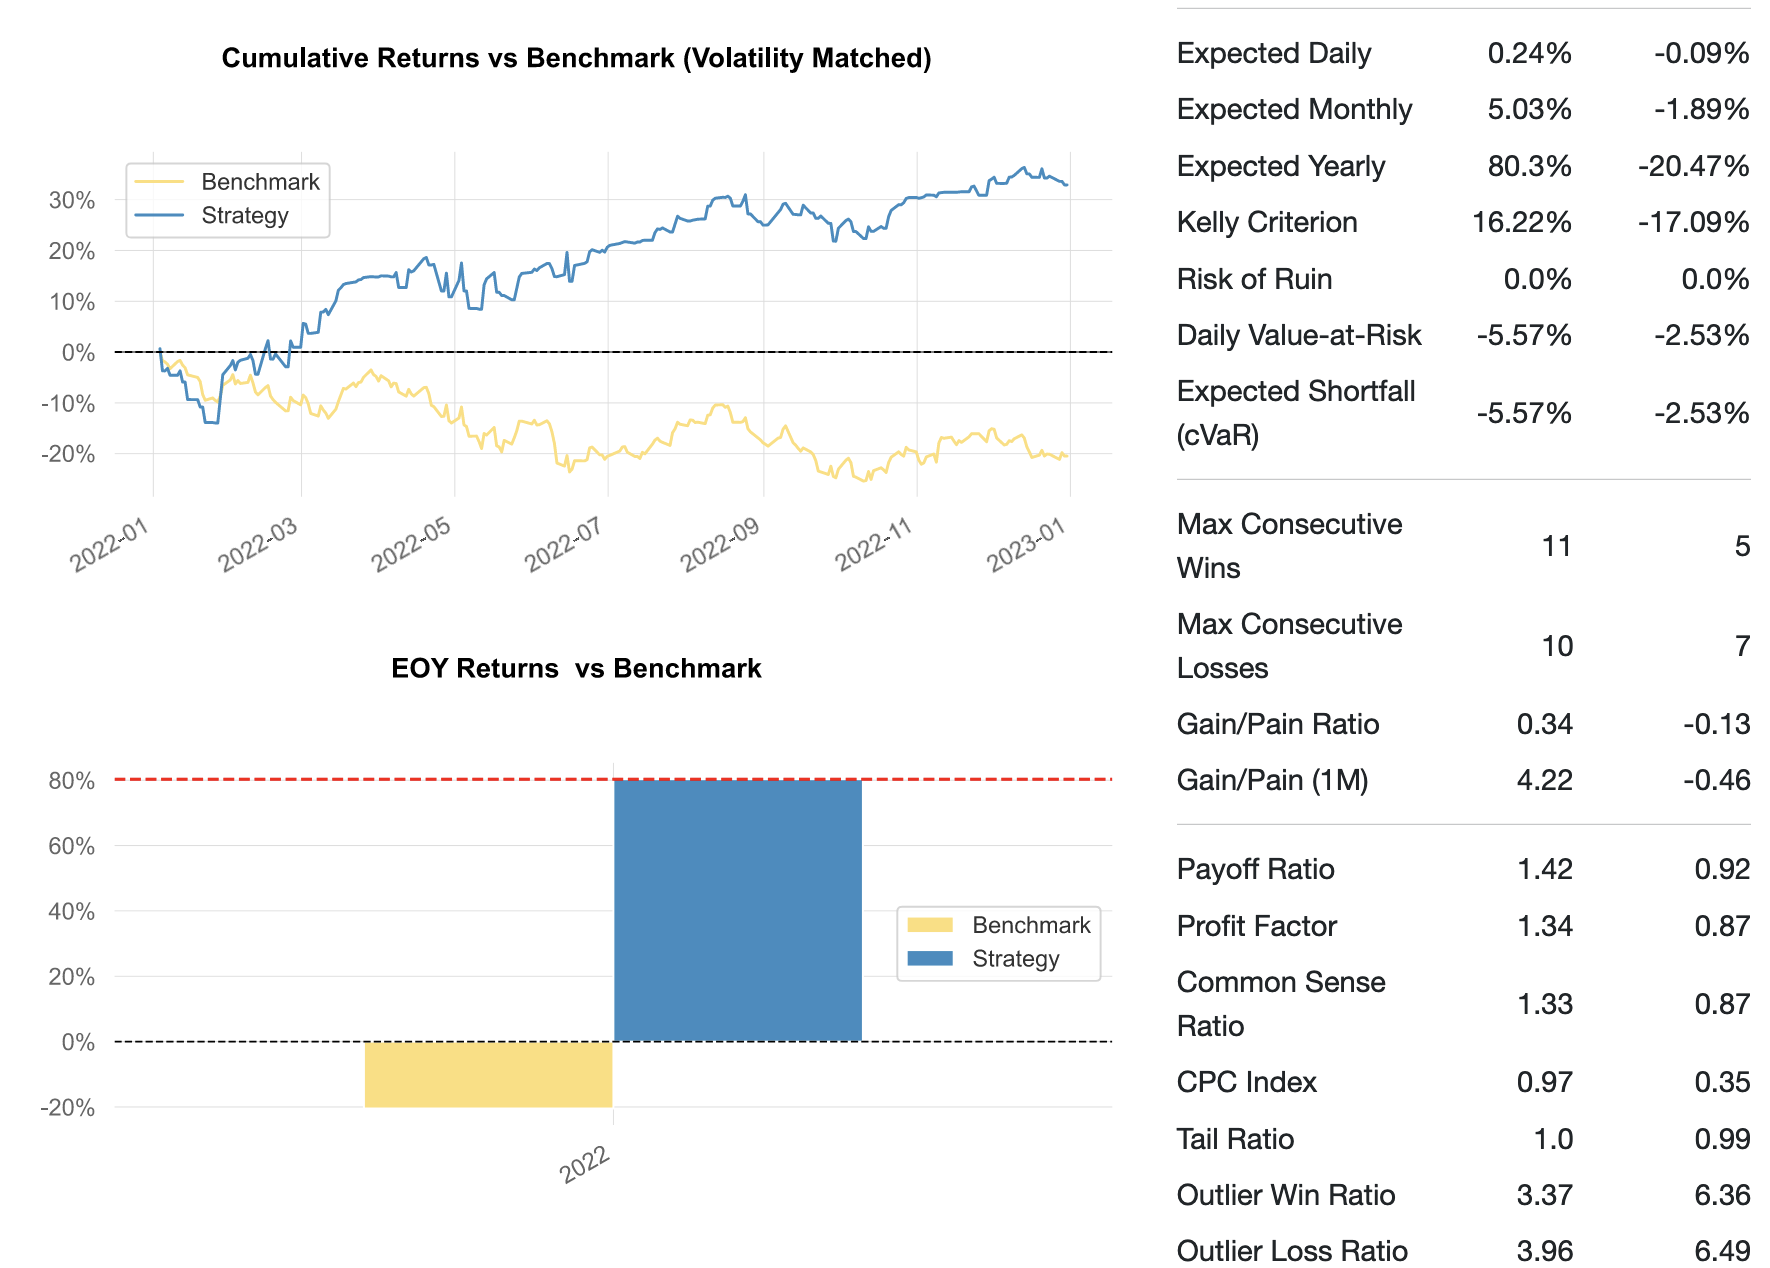Click the yellow Benchmark swatch in EOY legend
Image resolution: width=1770 pixels, height=1268 pixels.
[929, 925]
